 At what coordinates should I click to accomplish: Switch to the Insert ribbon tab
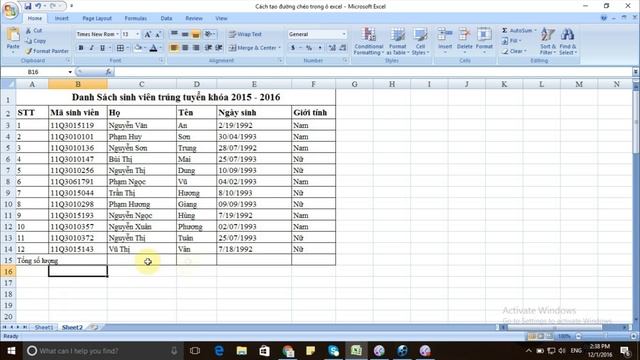tap(62, 18)
